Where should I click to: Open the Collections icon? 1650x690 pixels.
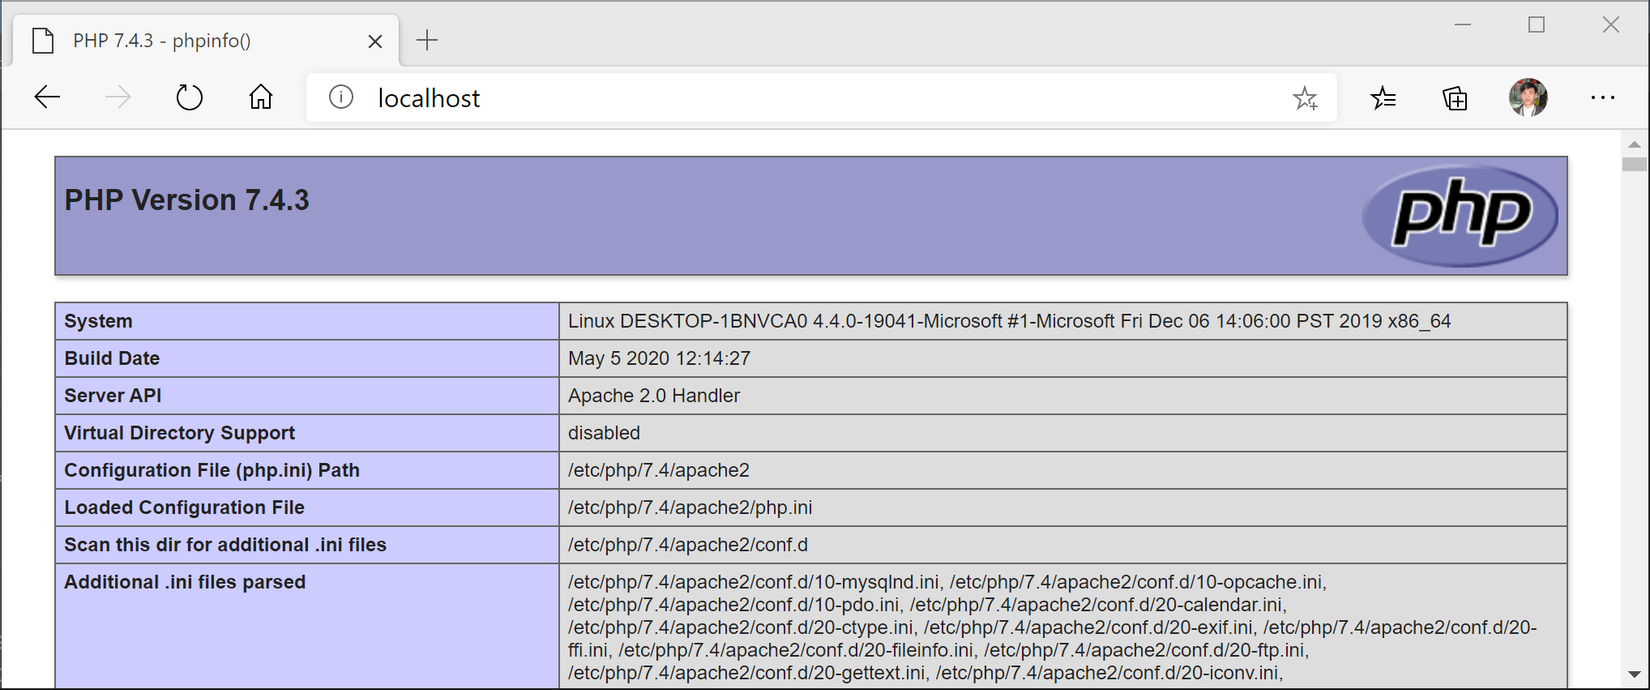(1455, 97)
